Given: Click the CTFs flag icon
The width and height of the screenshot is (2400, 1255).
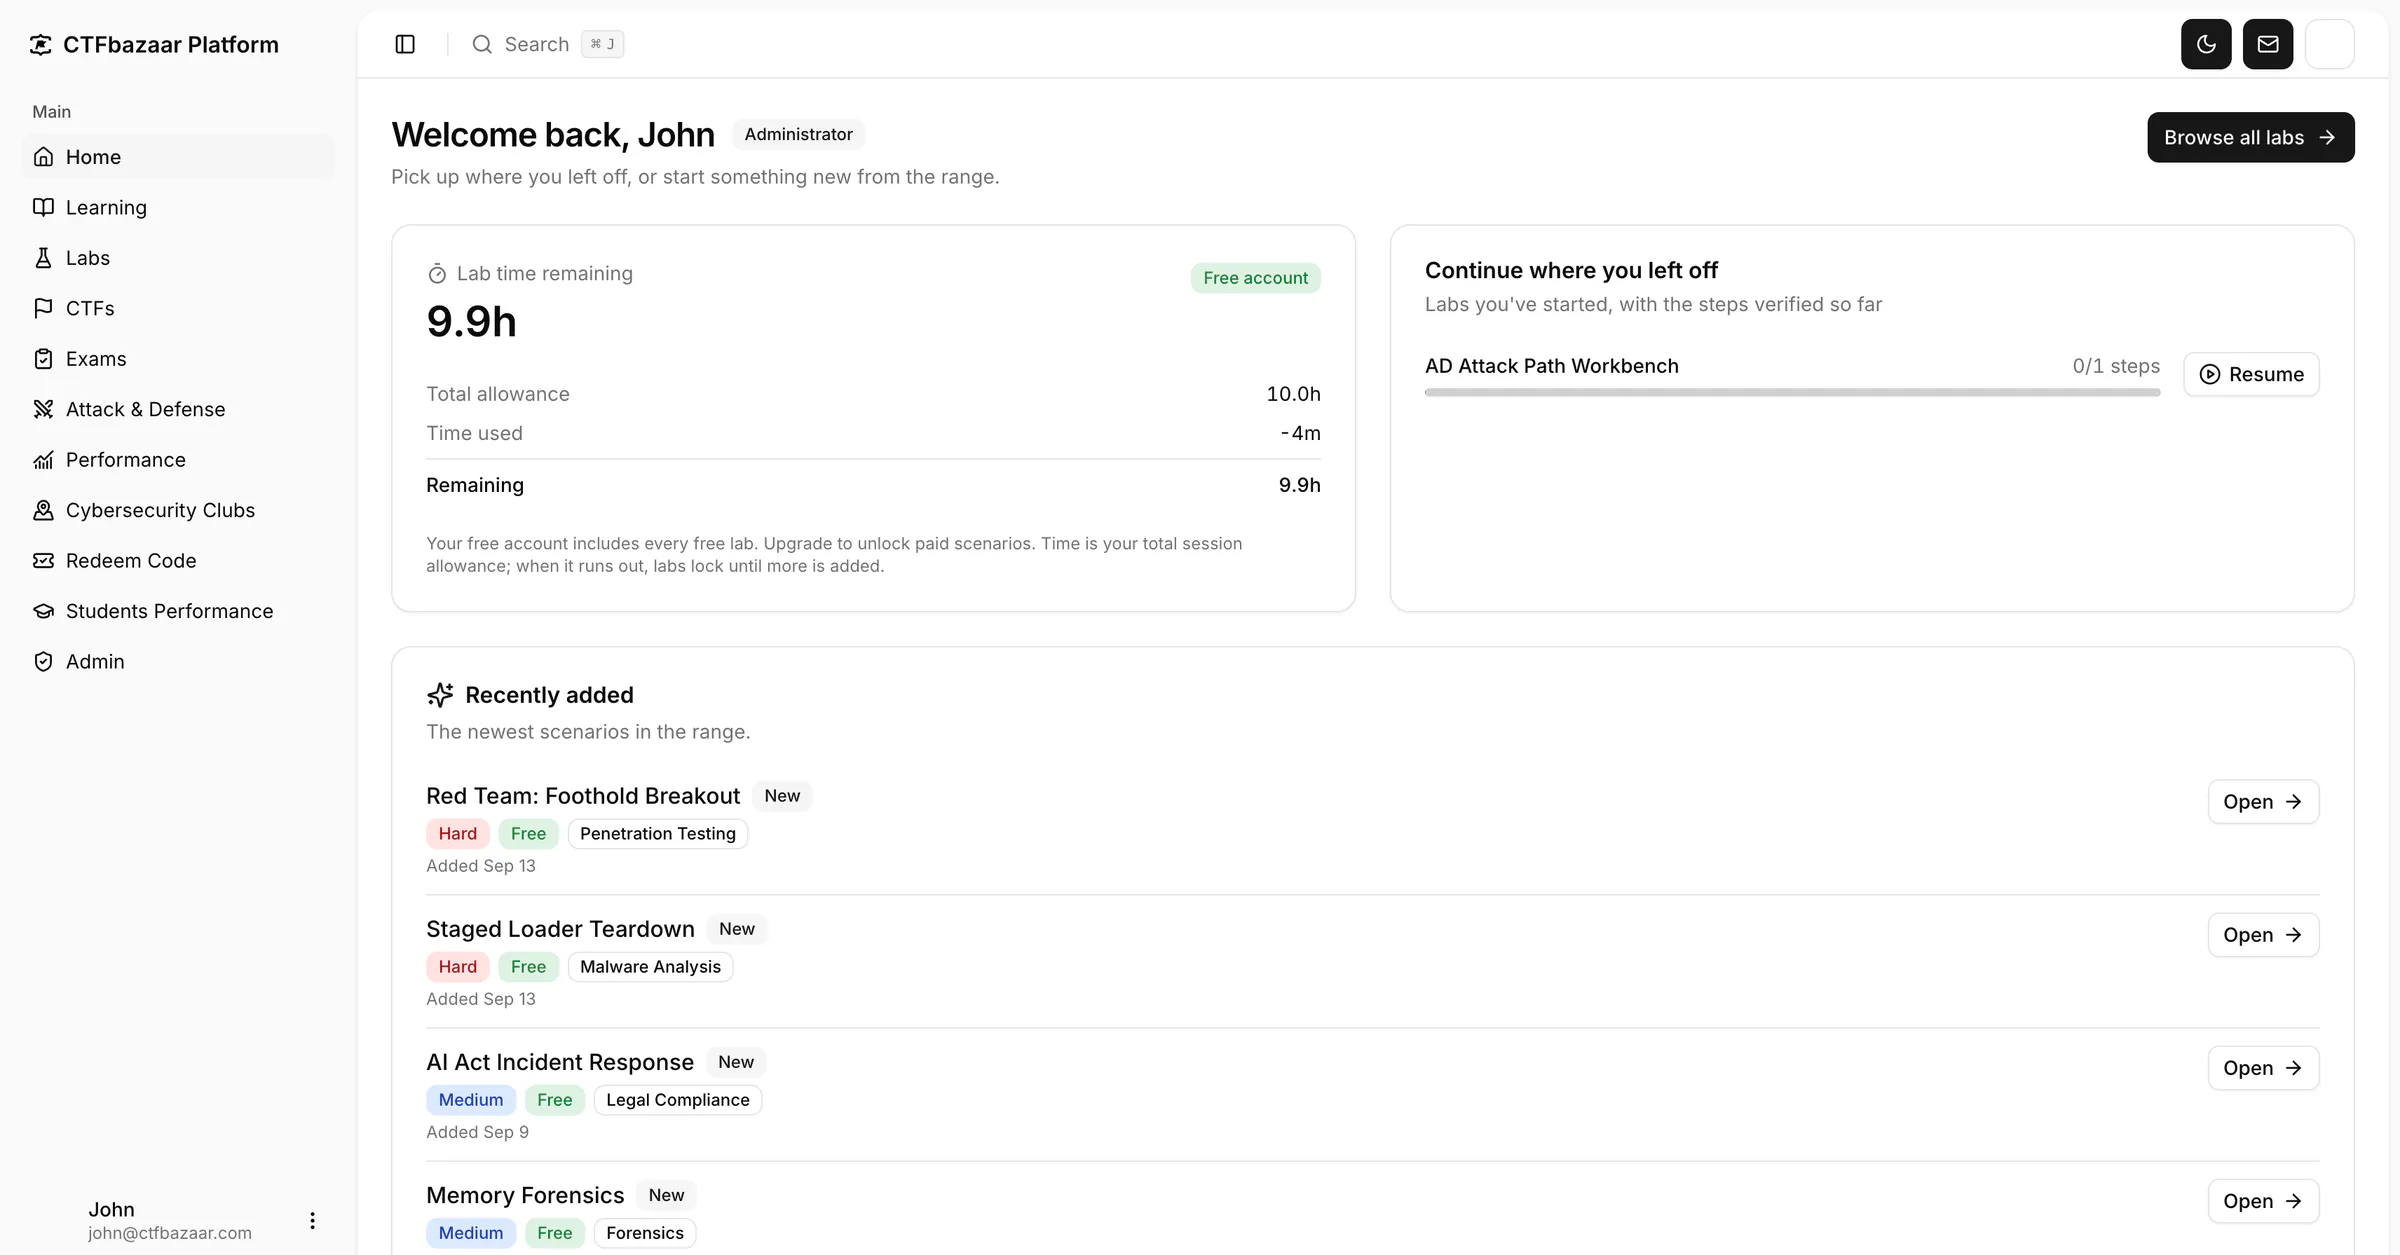Looking at the screenshot, I should pyautogui.click(x=43, y=308).
